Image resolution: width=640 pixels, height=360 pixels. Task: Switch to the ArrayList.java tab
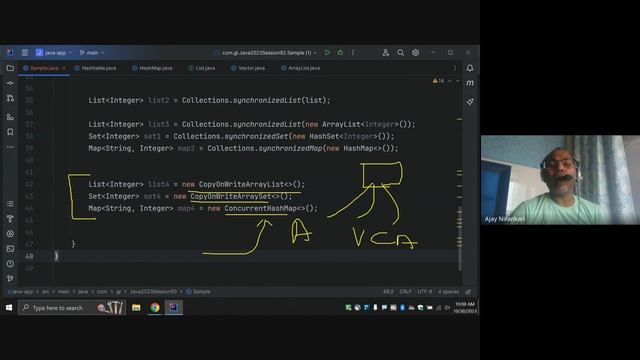[x=300, y=68]
